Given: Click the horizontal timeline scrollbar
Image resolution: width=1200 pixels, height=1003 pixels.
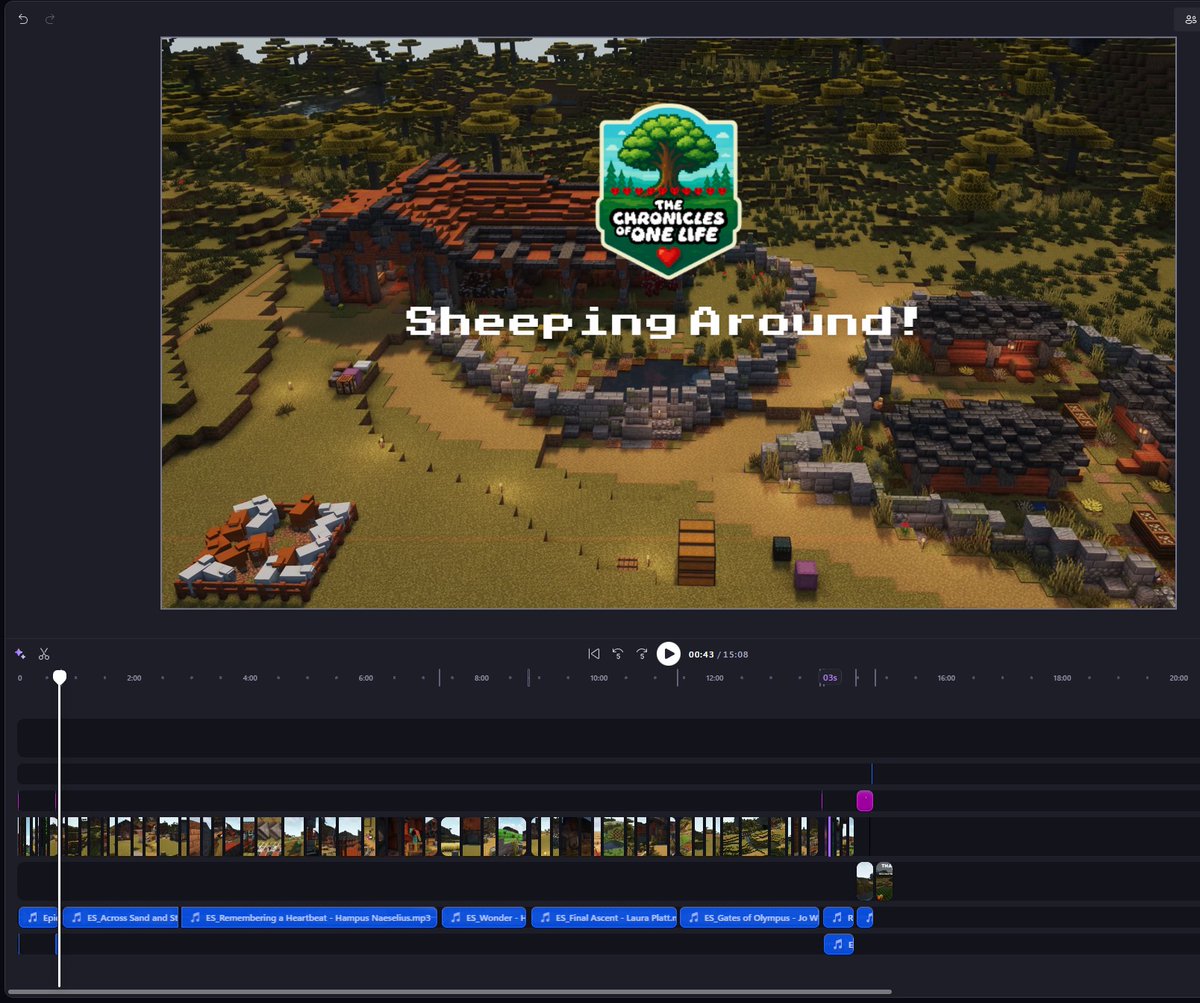Looking at the screenshot, I should 450,992.
